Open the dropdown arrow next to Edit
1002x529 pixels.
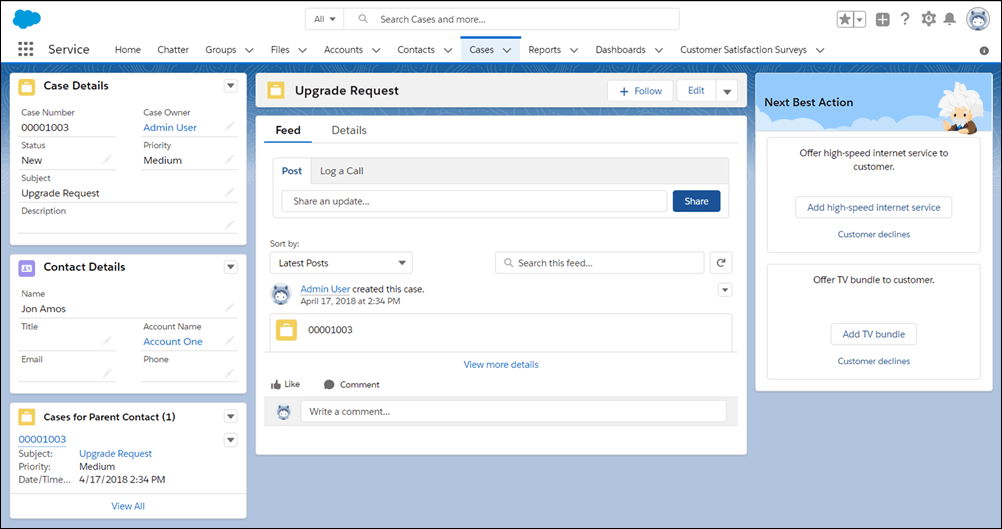point(727,91)
